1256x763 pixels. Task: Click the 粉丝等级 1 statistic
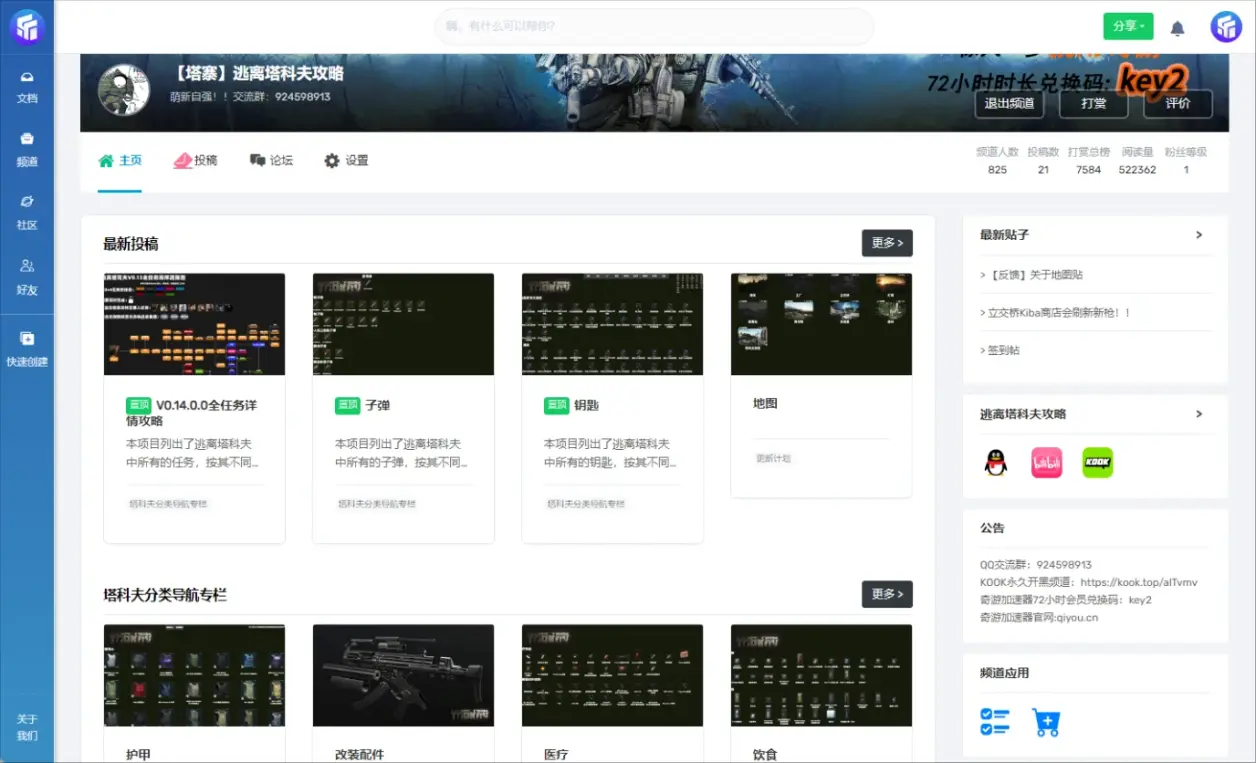click(x=1186, y=161)
